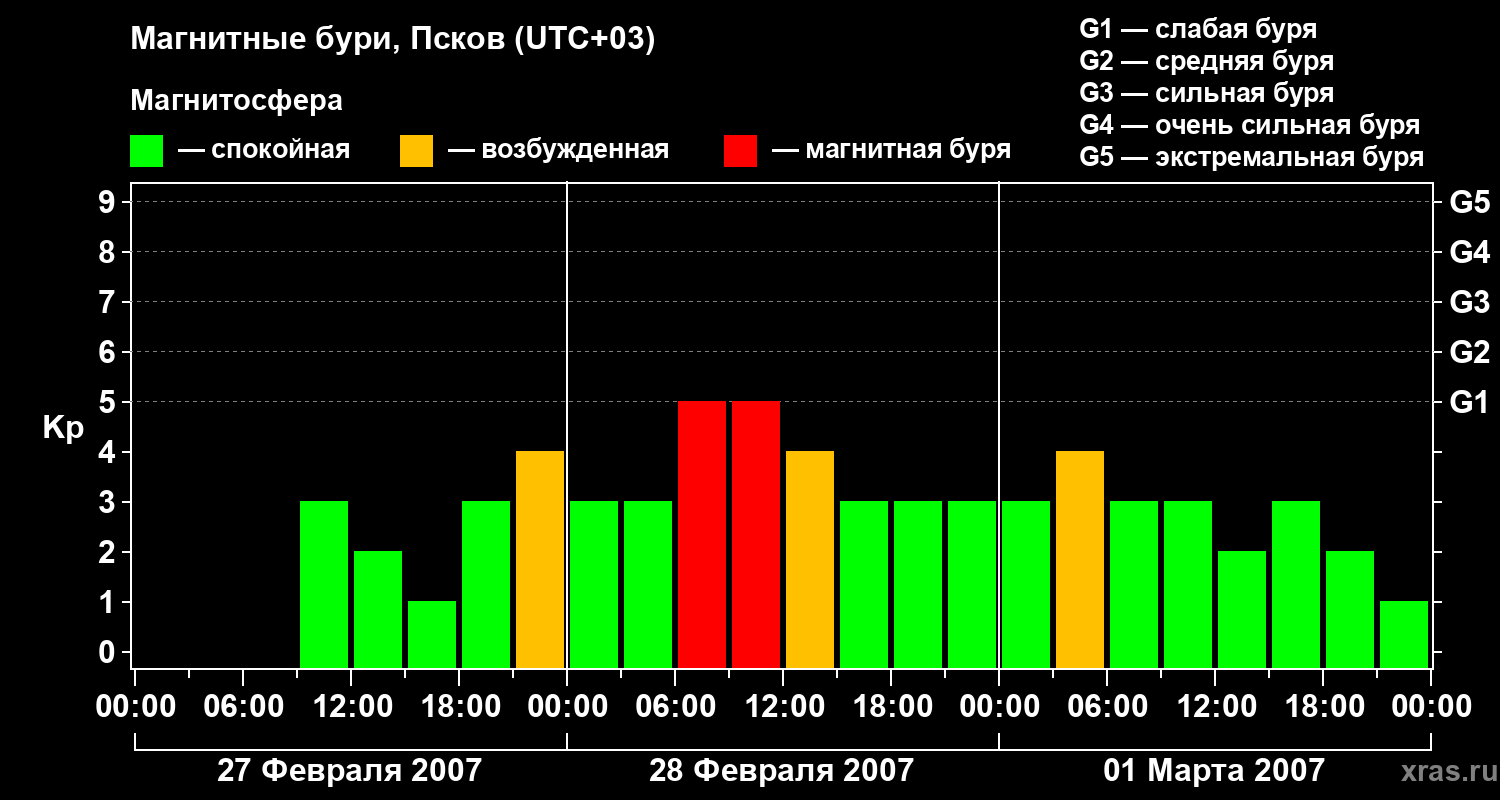
Task: Click the 18:00 time label under 01 March
Action: point(1323,707)
